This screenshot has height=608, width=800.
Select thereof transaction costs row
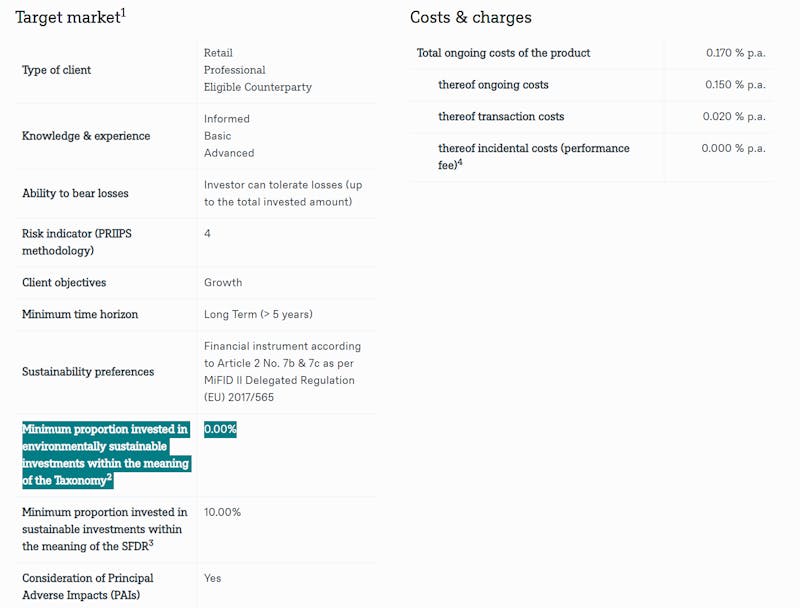pyautogui.click(x=592, y=116)
